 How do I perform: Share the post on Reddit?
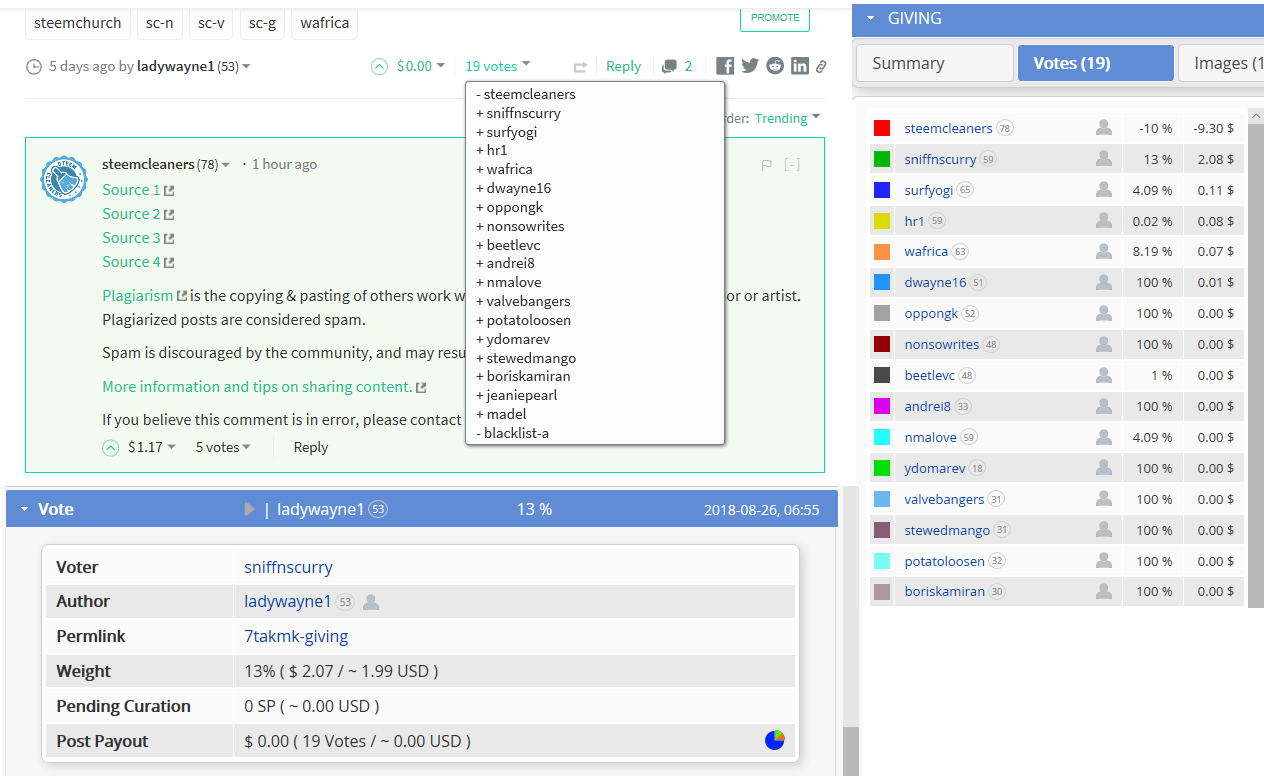point(775,66)
